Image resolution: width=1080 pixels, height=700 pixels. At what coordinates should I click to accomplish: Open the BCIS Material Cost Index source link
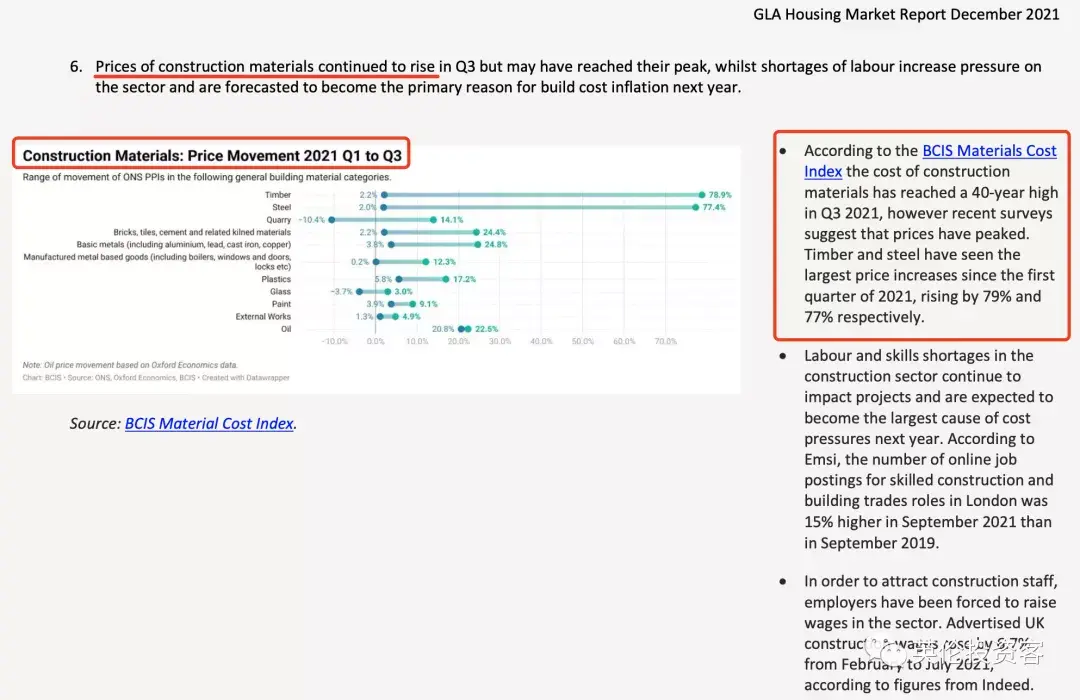(209, 424)
